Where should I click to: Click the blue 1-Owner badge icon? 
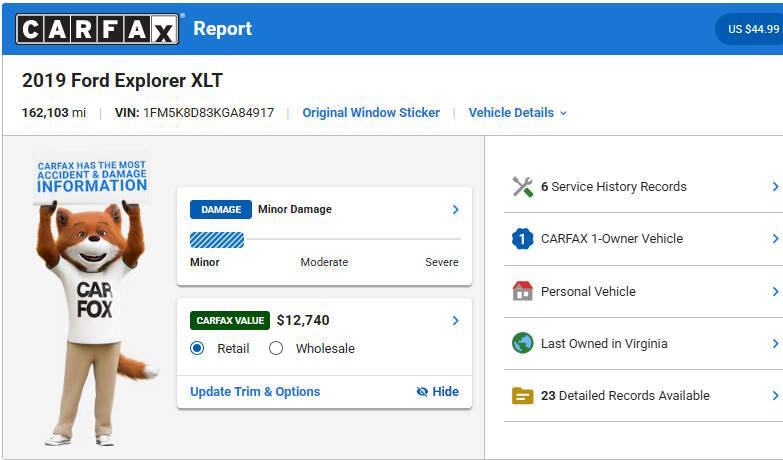[x=522, y=239]
